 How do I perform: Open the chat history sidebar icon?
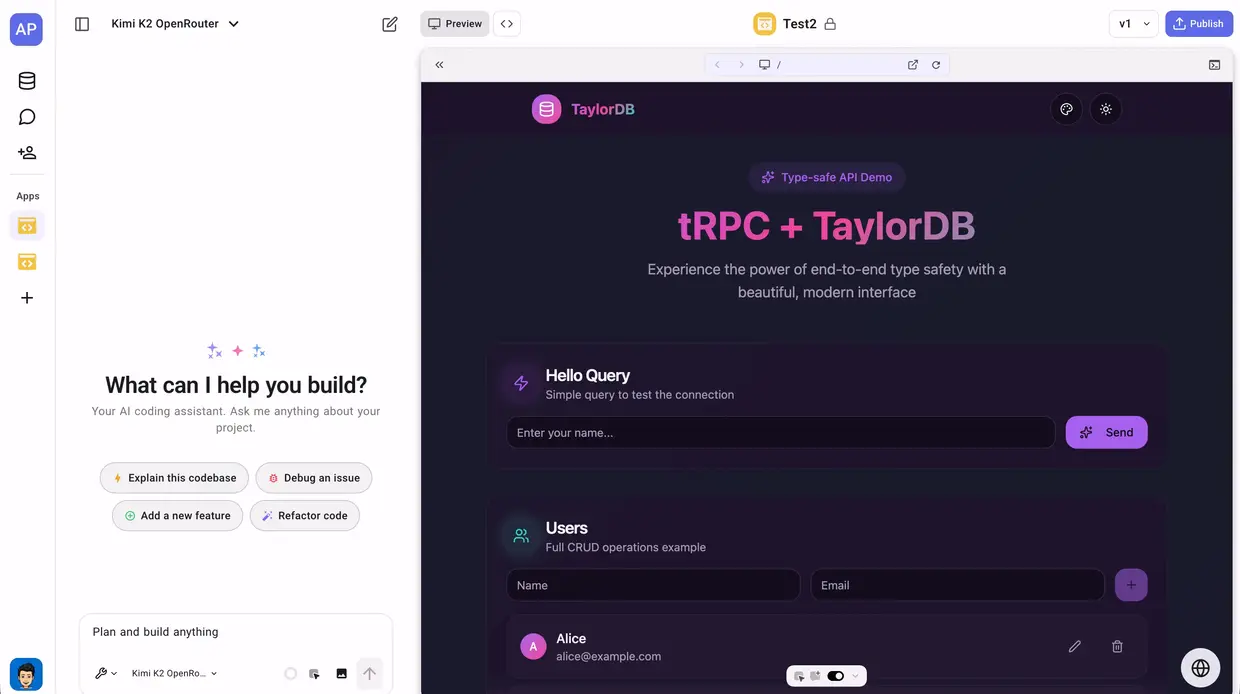(27, 116)
